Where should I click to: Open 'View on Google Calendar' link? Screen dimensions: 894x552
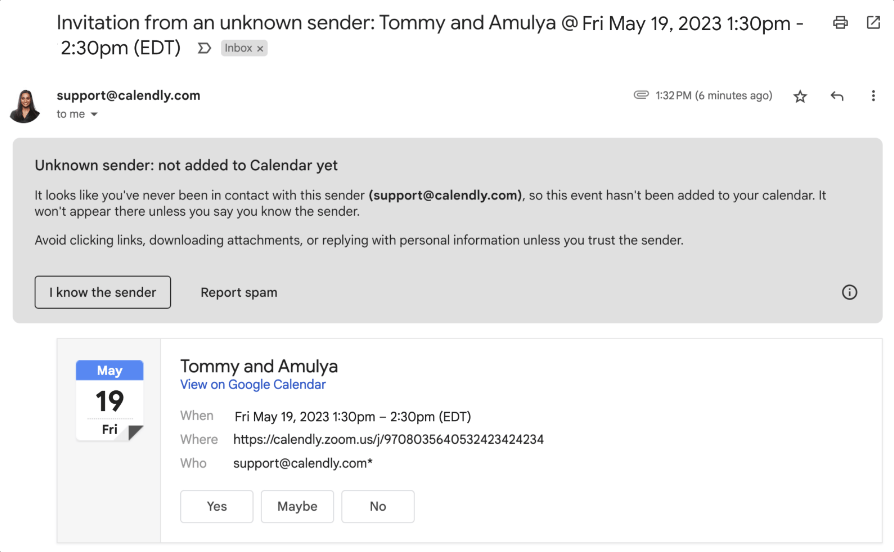pyautogui.click(x=253, y=385)
